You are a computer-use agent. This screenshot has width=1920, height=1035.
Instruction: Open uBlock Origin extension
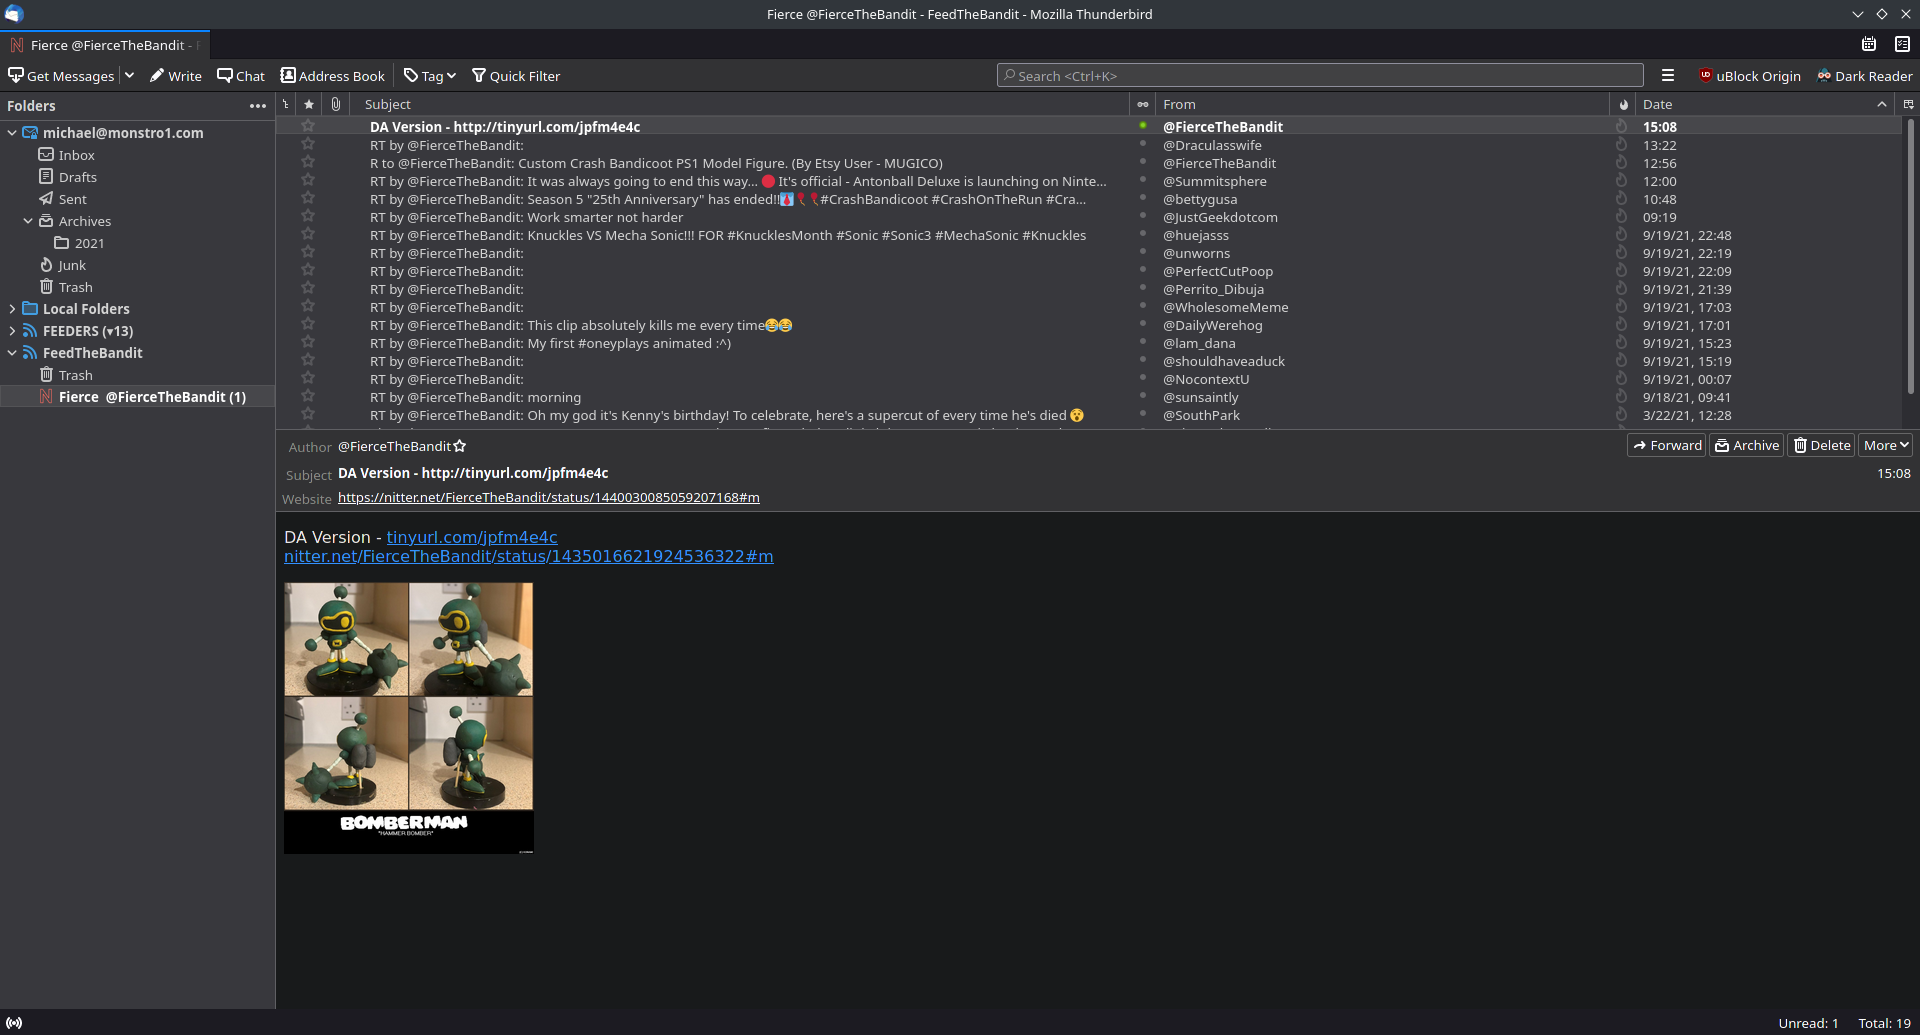pyautogui.click(x=1750, y=76)
